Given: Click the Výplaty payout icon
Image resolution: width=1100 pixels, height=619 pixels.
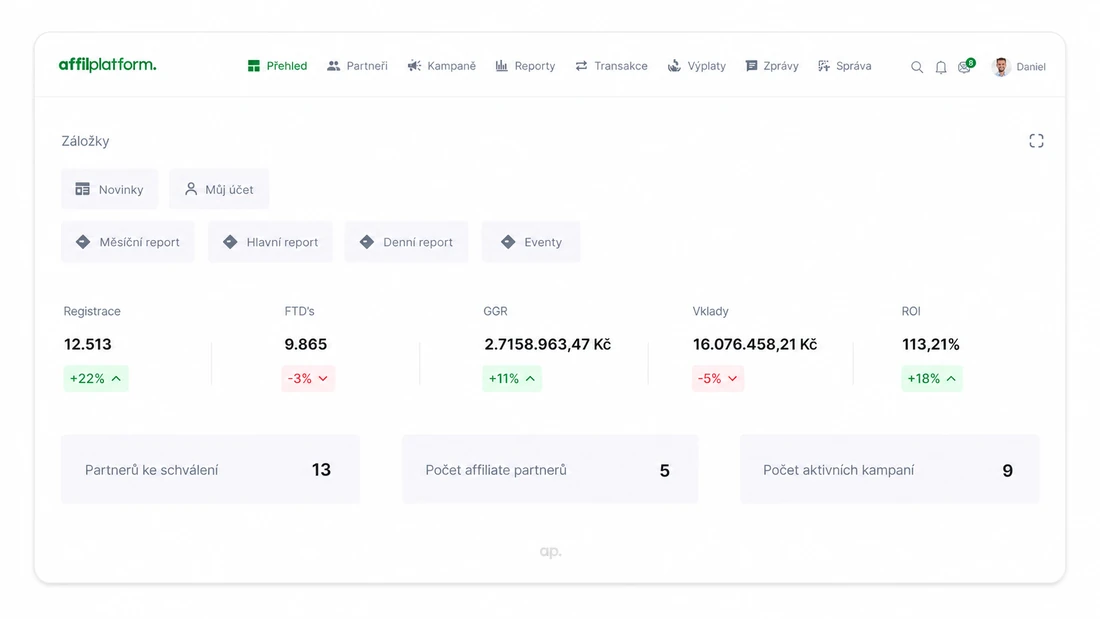Looking at the screenshot, I should pos(674,66).
